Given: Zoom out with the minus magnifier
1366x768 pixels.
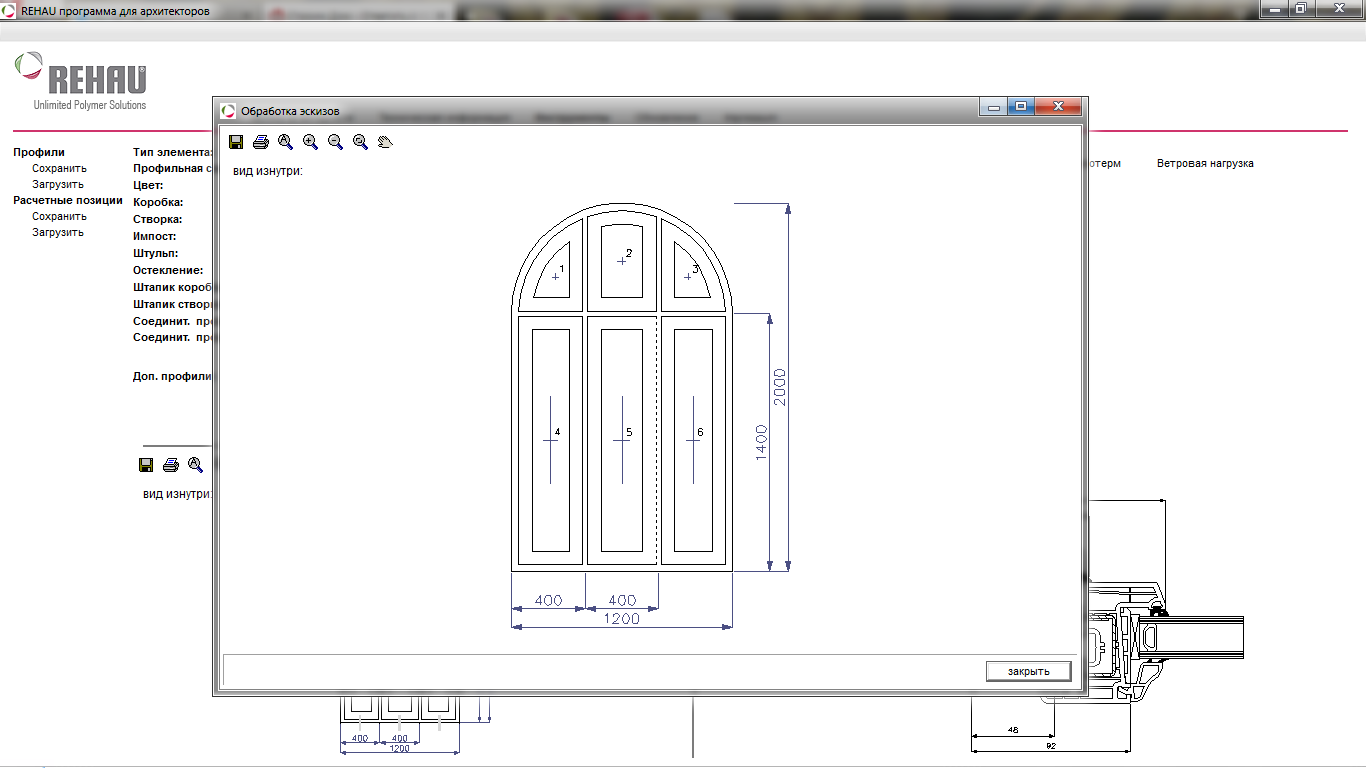Looking at the screenshot, I should (x=336, y=142).
